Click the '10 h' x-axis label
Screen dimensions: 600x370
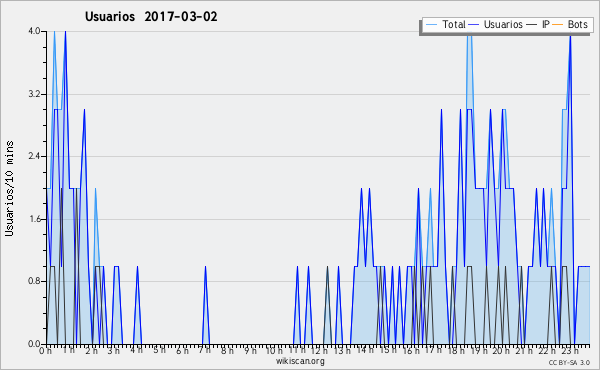274,350
